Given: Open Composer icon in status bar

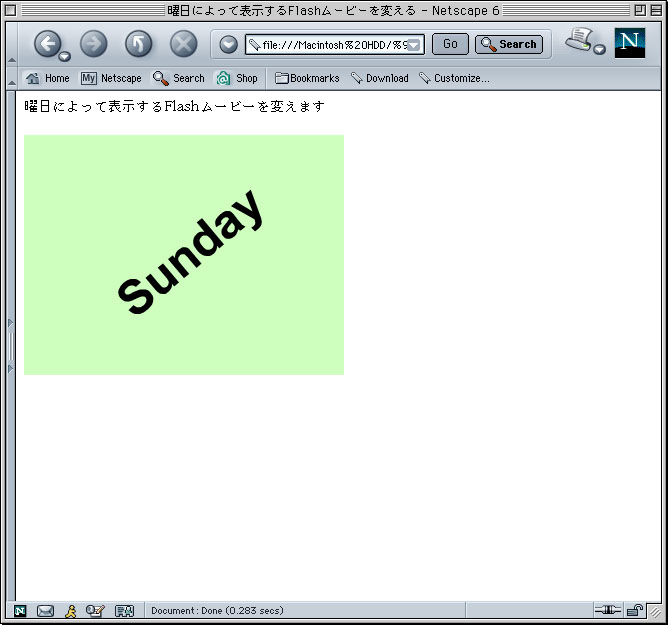Looking at the screenshot, I should [x=95, y=611].
